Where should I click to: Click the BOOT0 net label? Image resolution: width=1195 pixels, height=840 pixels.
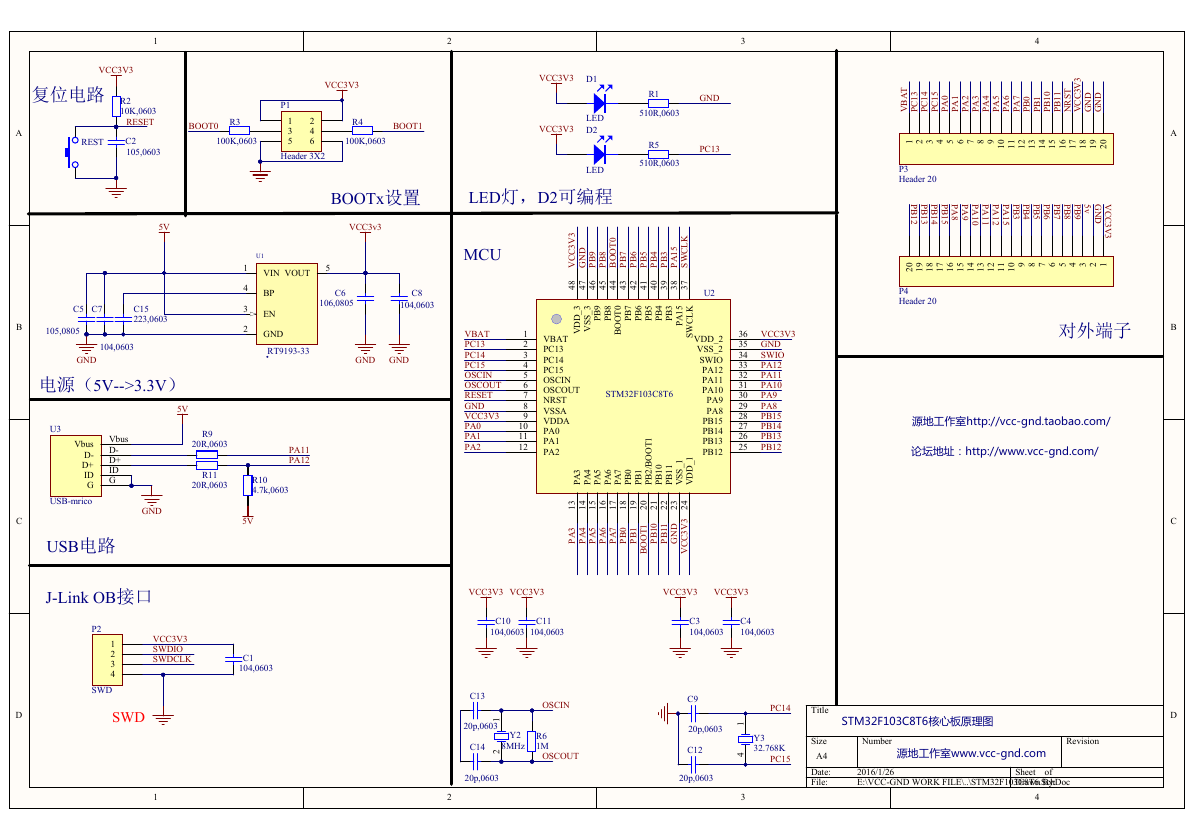pos(203,126)
